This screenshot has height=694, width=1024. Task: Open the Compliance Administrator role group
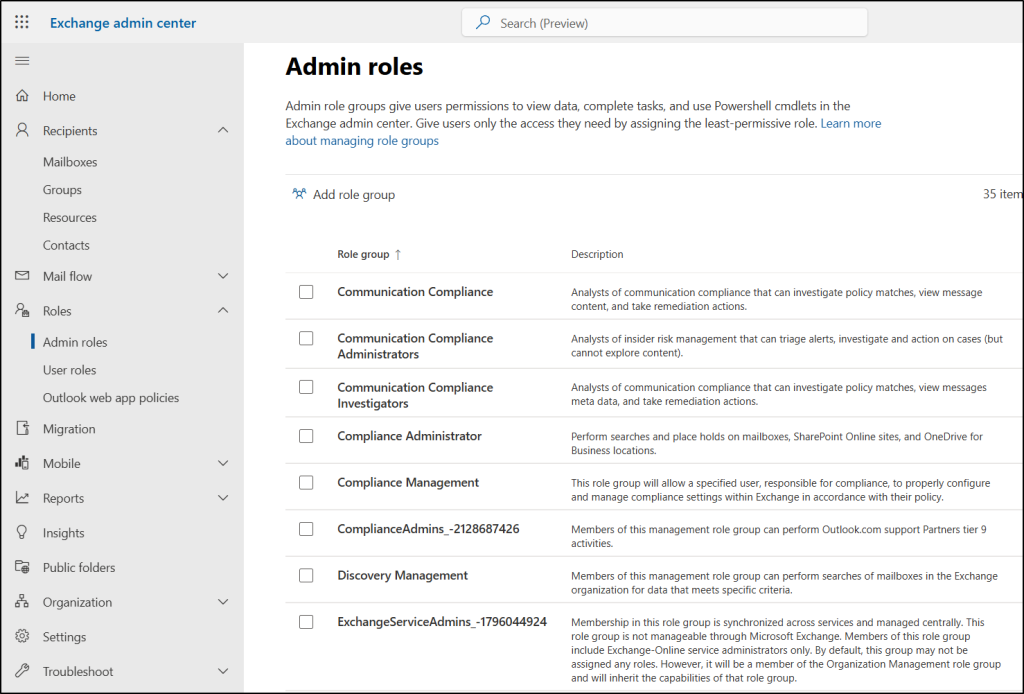[x=409, y=436]
